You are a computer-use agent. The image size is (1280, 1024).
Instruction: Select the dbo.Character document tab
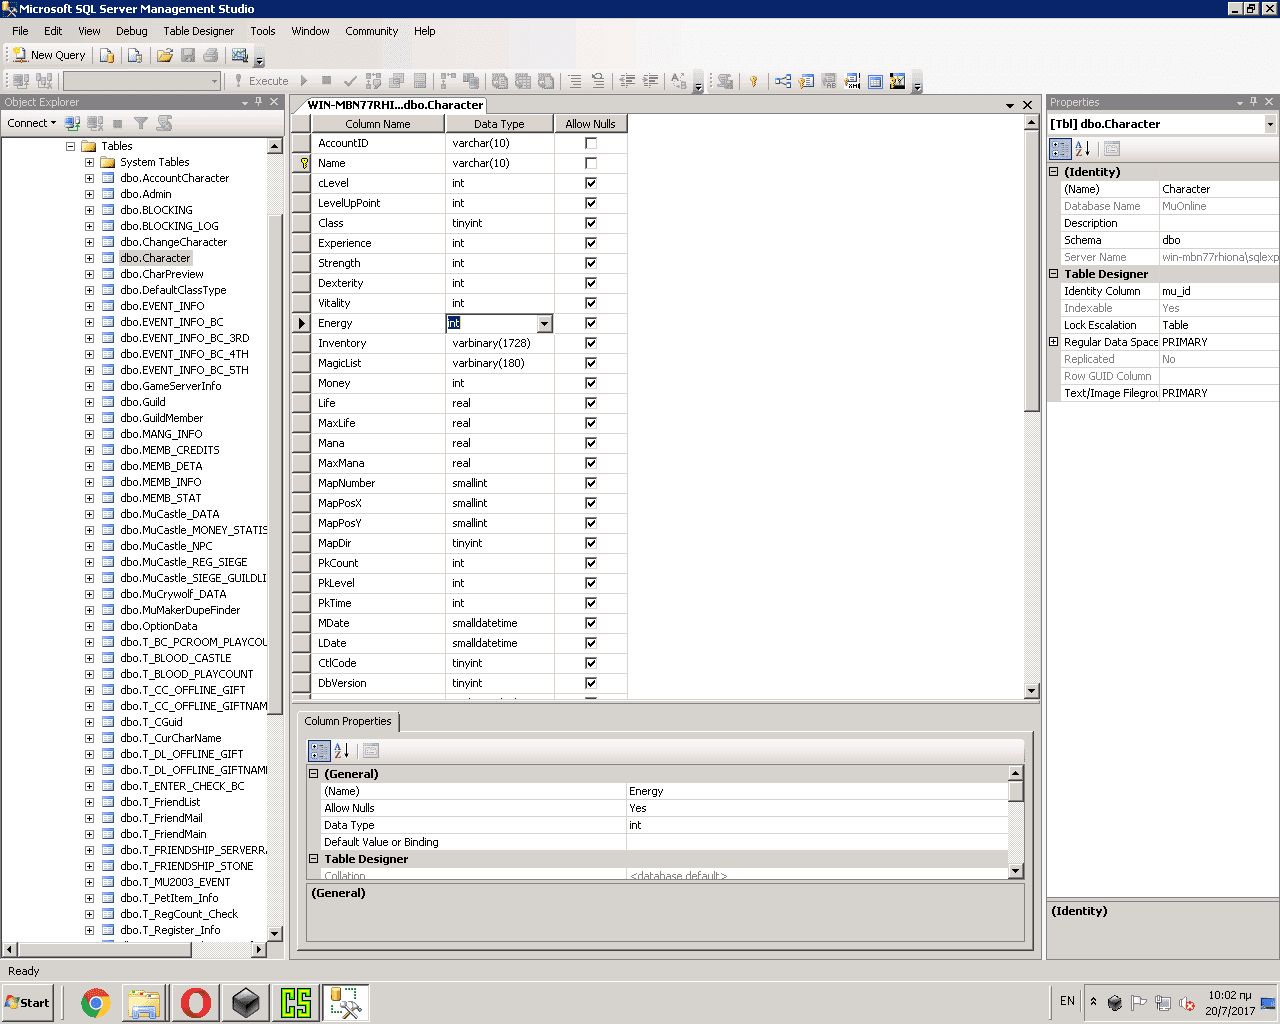pyautogui.click(x=394, y=104)
